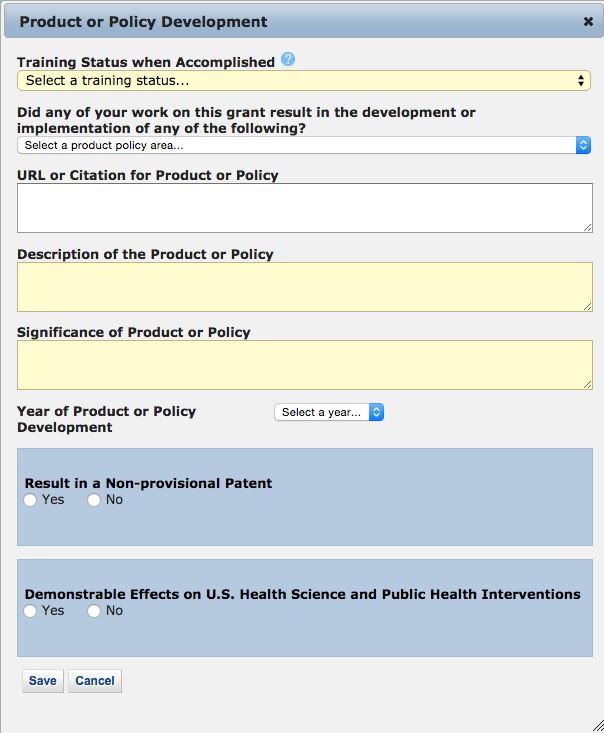Focus the Significance of Product text area

coord(304,364)
